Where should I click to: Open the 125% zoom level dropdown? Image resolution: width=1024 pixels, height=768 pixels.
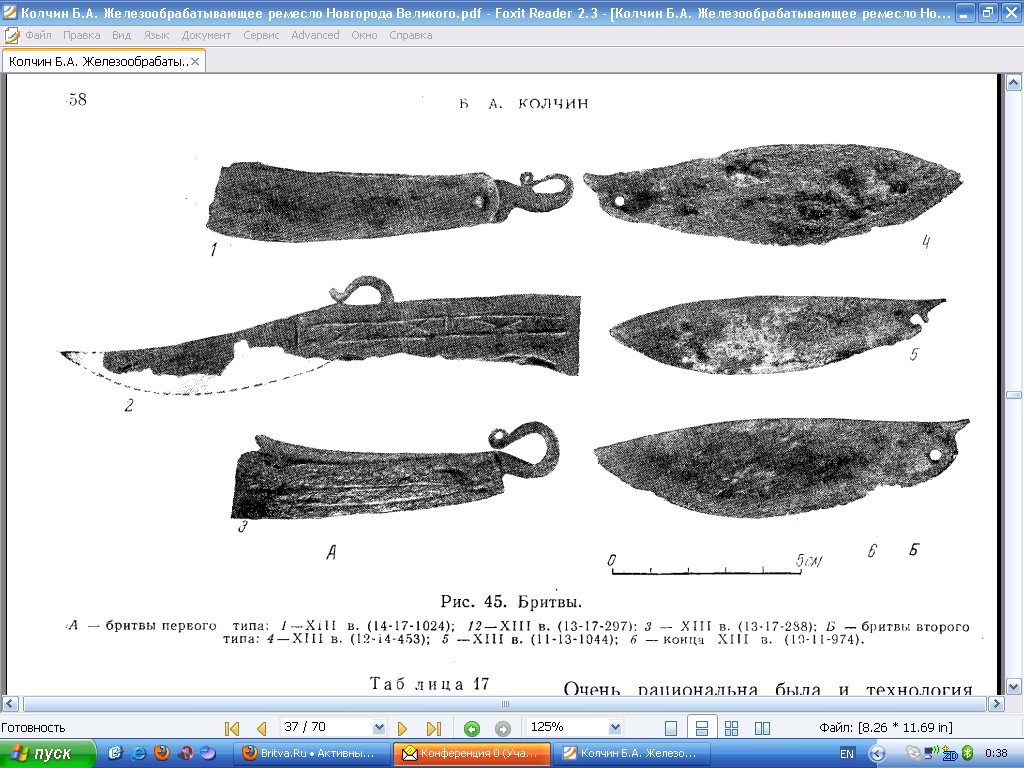pyautogui.click(x=614, y=728)
